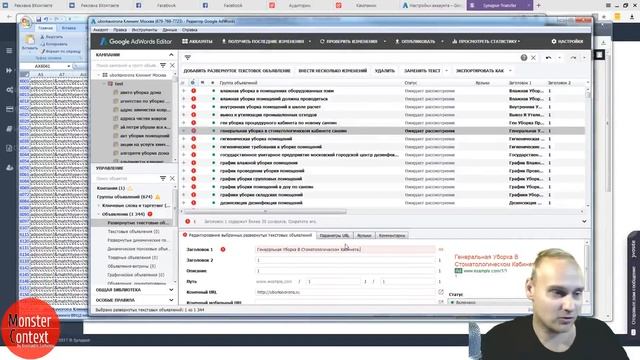Viewport: 640px width, 360px height.
Task: Select ad group адреса чистки ковров
Action: point(143,118)
